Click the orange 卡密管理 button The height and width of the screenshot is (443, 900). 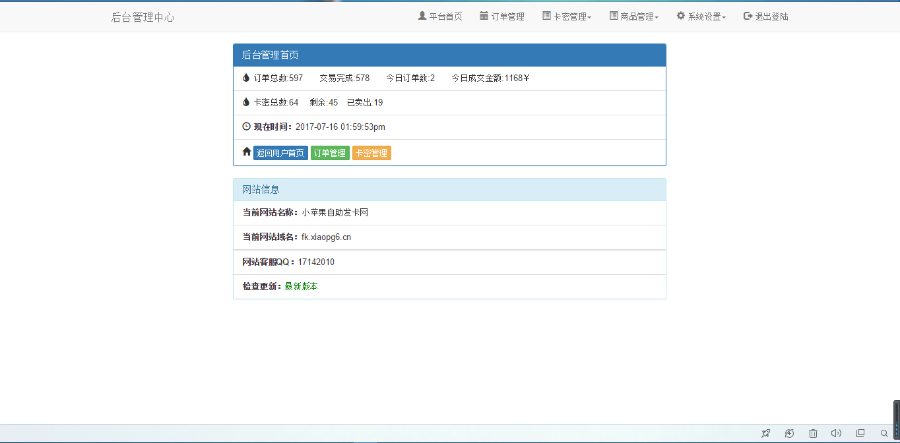coord(371,153)
